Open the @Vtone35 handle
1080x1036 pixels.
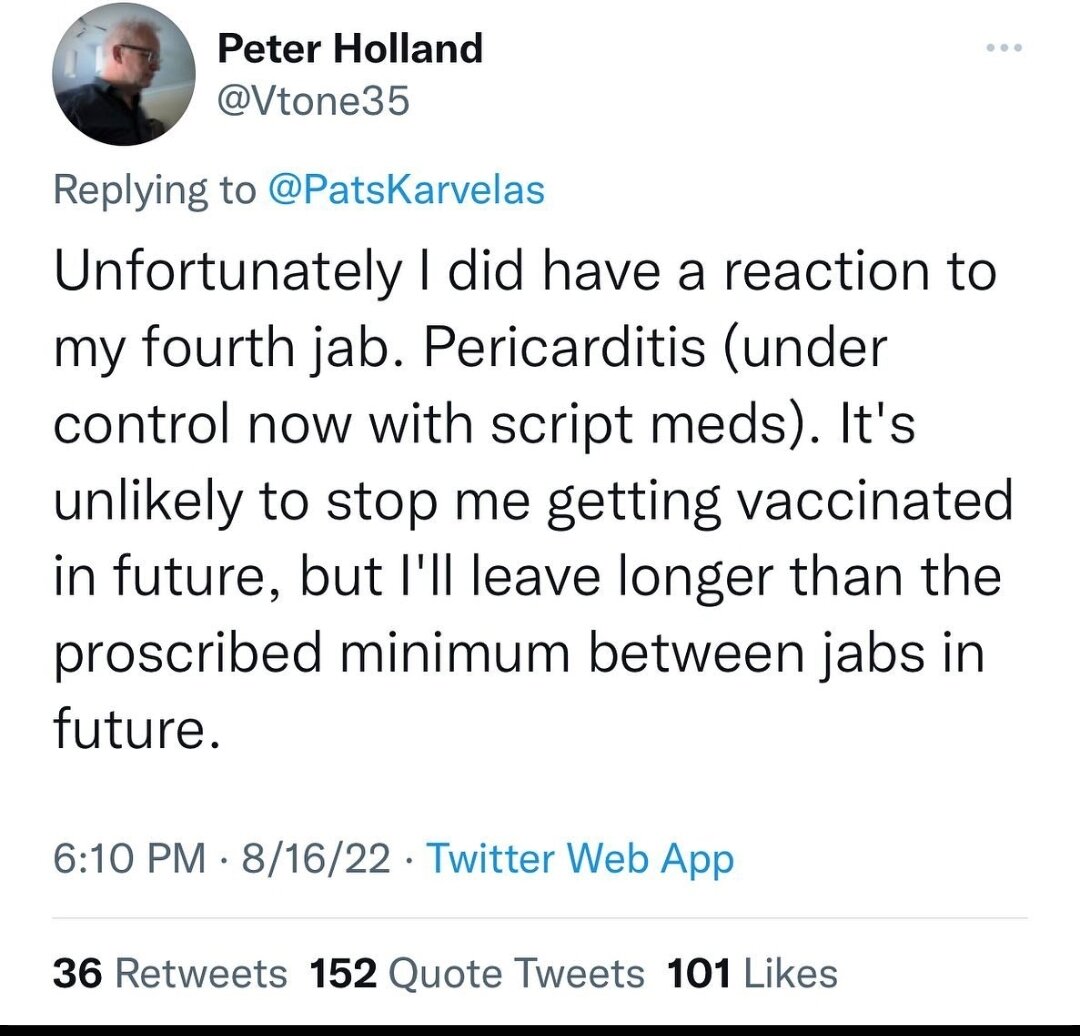tap(313, 101)
